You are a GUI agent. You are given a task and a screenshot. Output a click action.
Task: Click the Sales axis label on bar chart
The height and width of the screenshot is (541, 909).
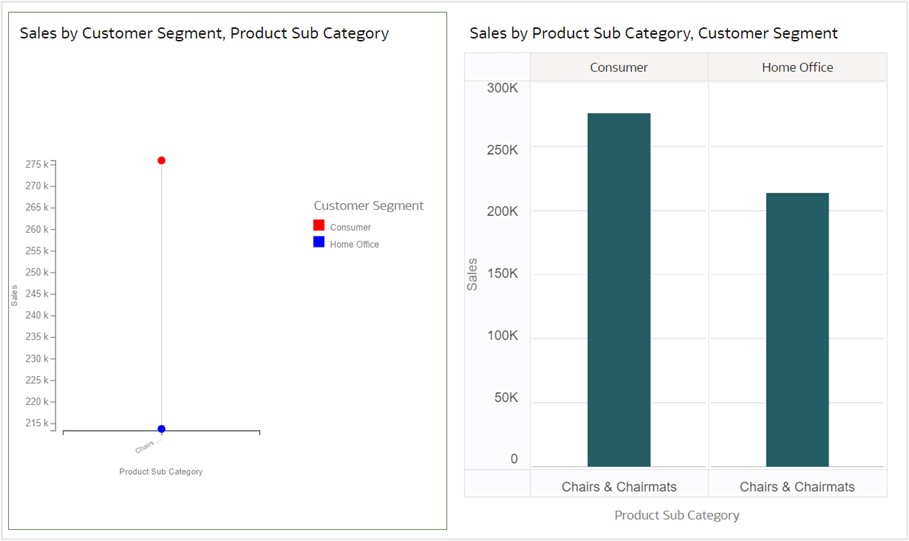473,274
